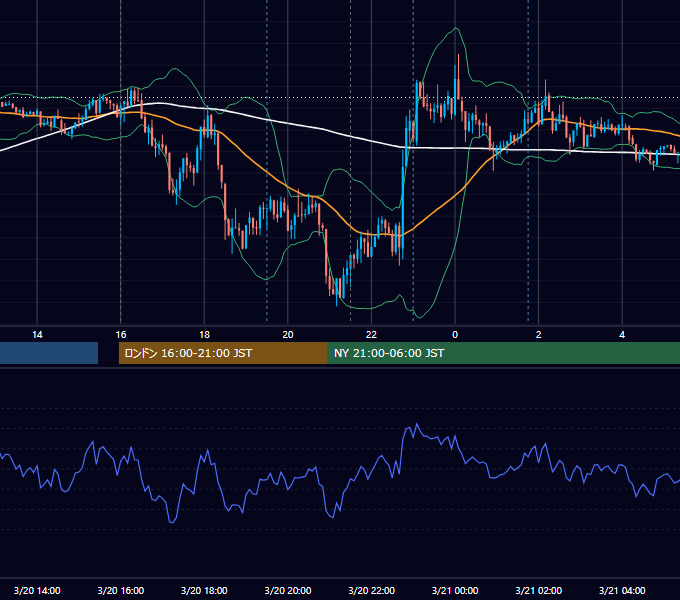Click the 3/20 22:00 date label

[372, 590]
